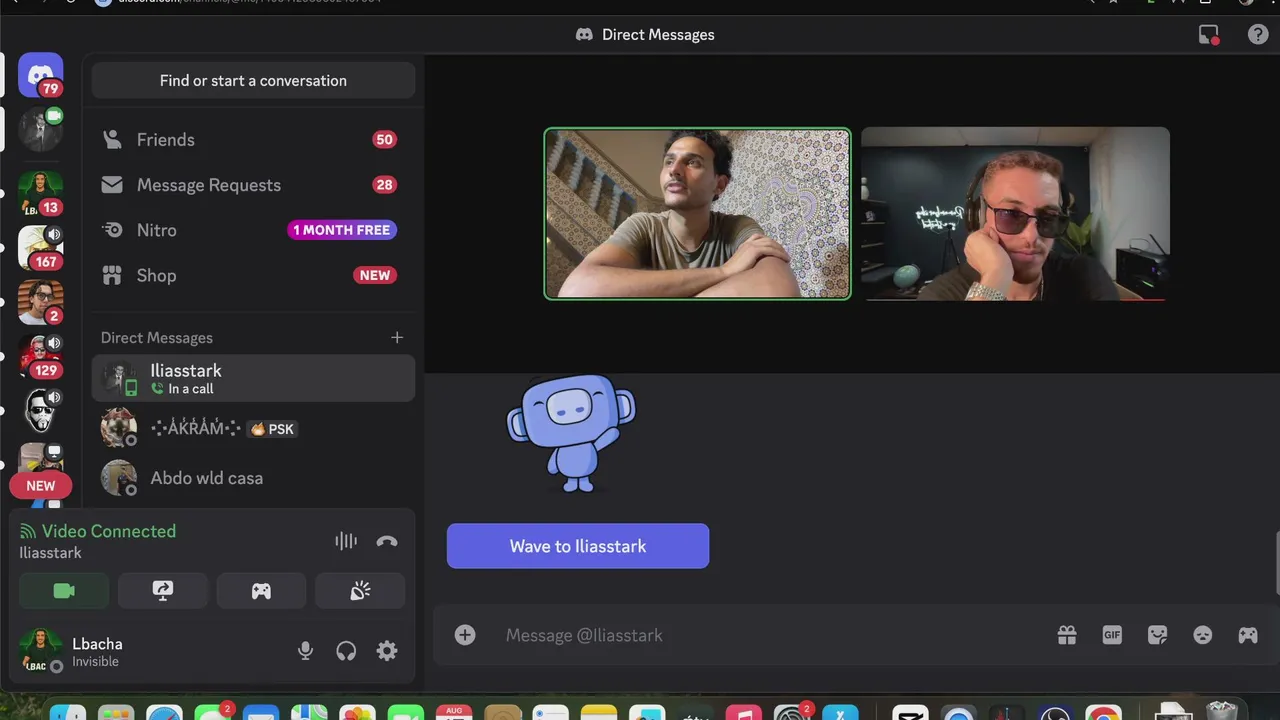Viewport: 1280px width, 720px height.
Task: Open Message Requests
Action: tap(253, 185)
